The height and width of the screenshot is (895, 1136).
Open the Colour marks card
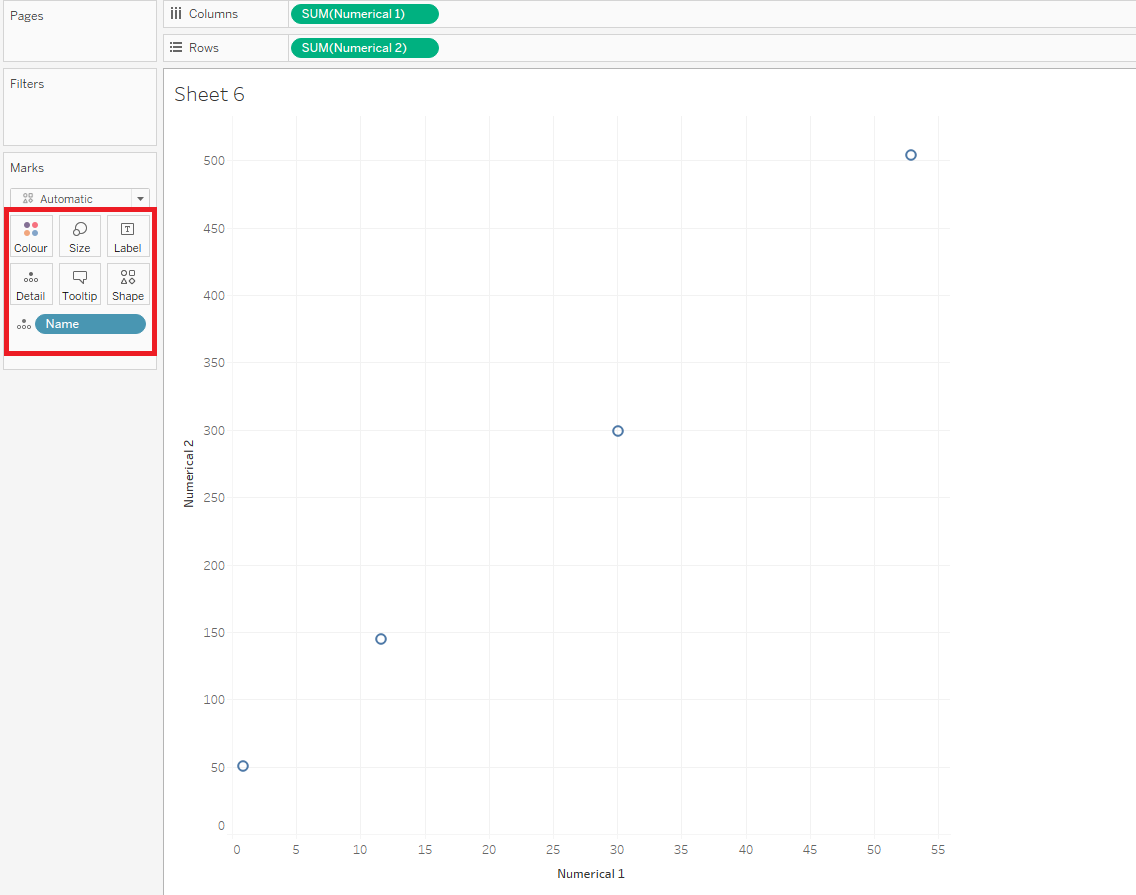click(x=31, y=236)
